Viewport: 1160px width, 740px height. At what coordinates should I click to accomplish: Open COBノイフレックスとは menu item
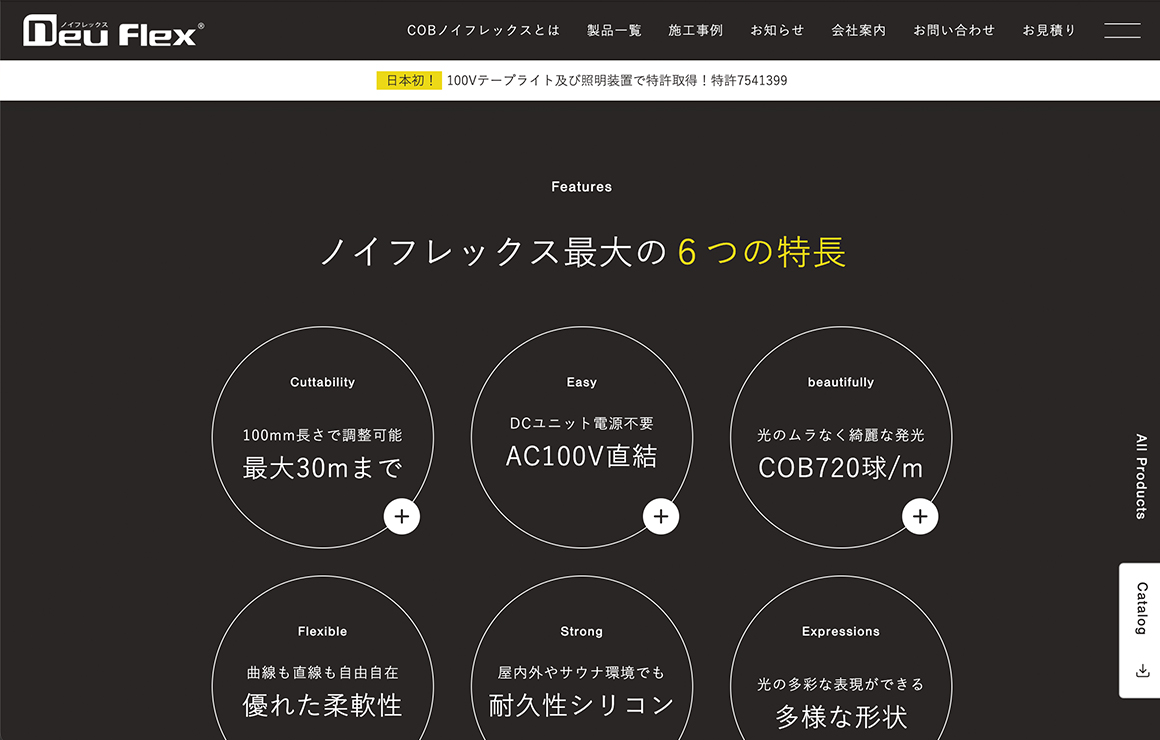(483, 30)
